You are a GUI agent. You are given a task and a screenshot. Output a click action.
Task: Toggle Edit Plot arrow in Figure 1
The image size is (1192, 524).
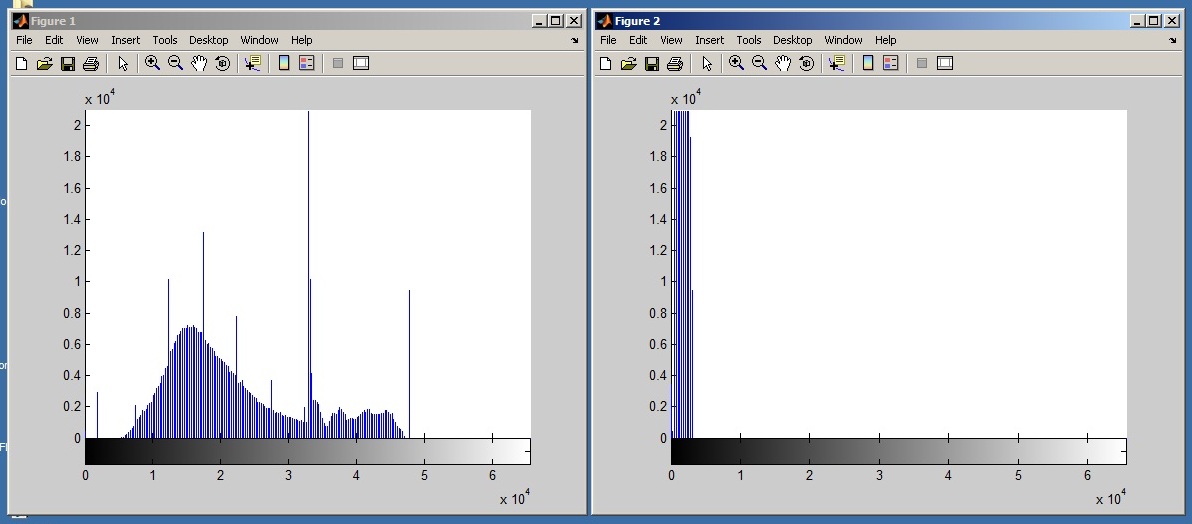point(123,63)
